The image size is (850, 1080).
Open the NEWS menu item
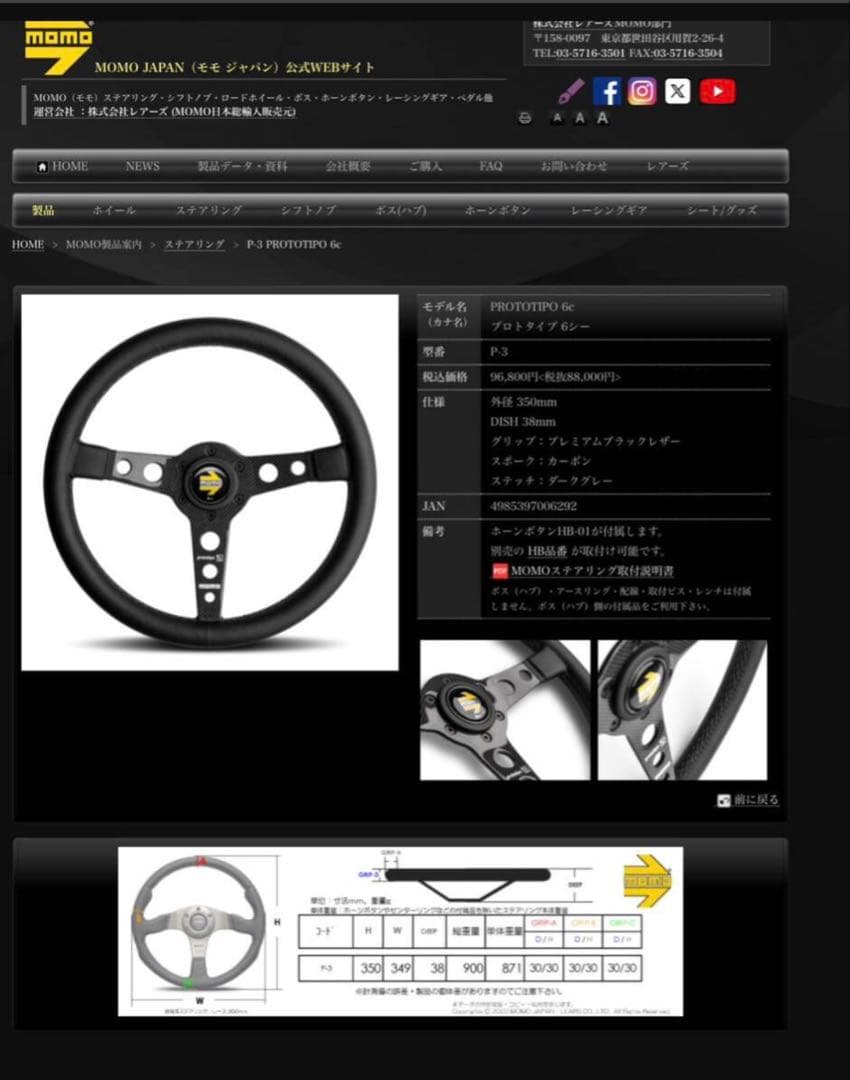(142, 166)
